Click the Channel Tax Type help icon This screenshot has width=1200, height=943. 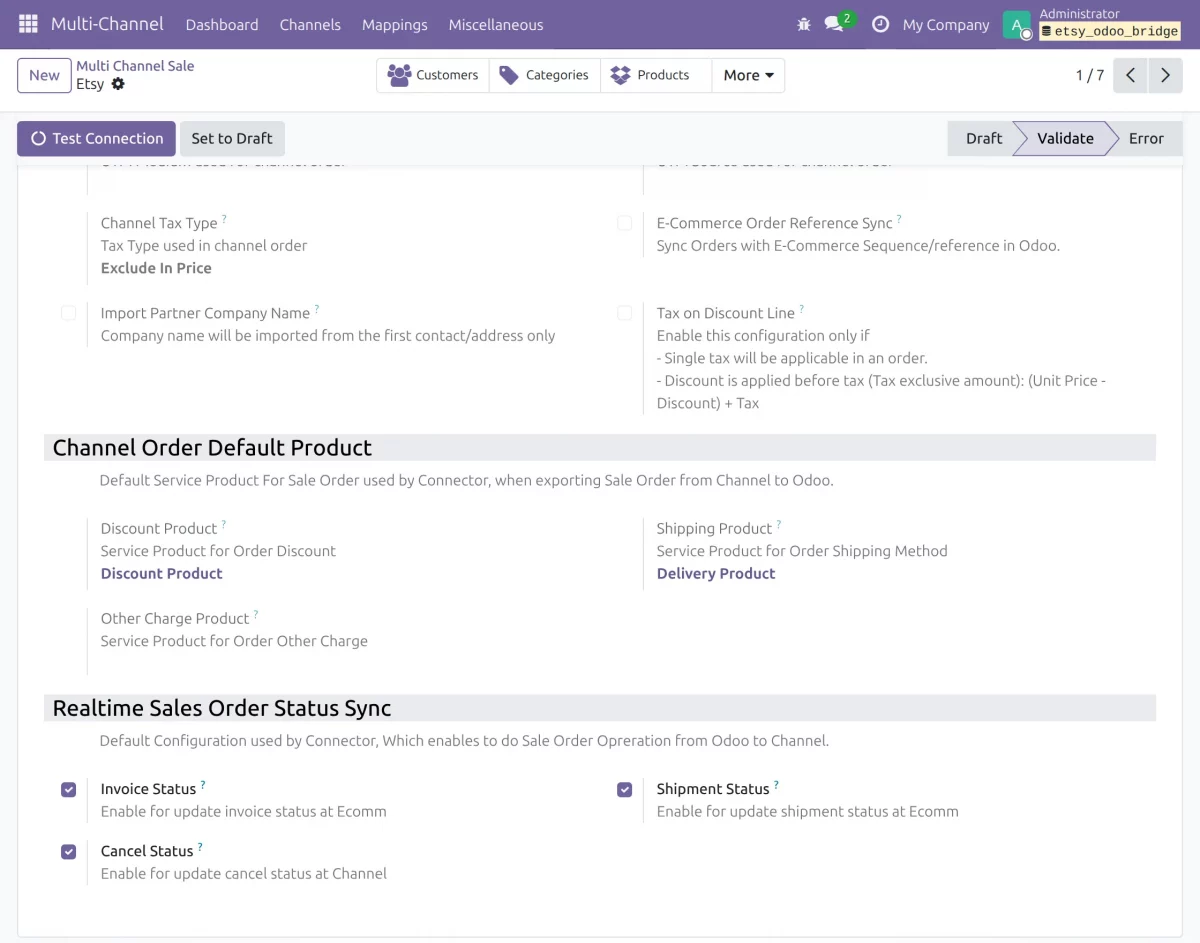224,219
